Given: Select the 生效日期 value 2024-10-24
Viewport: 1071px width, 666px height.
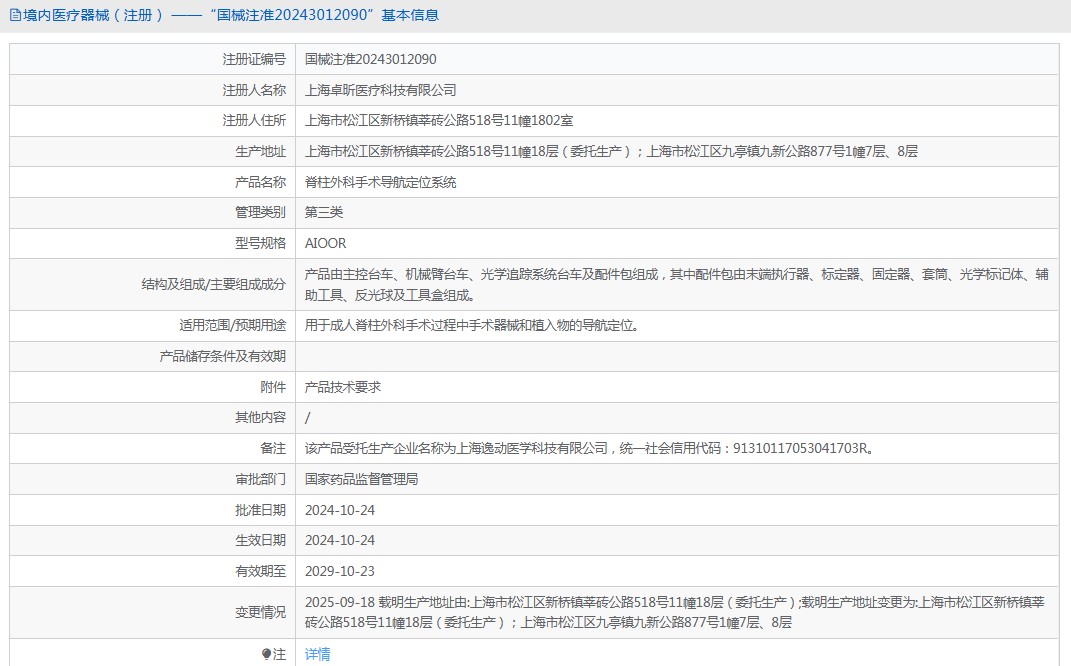Looking at the screenshot, I should [x=340, y=540].
